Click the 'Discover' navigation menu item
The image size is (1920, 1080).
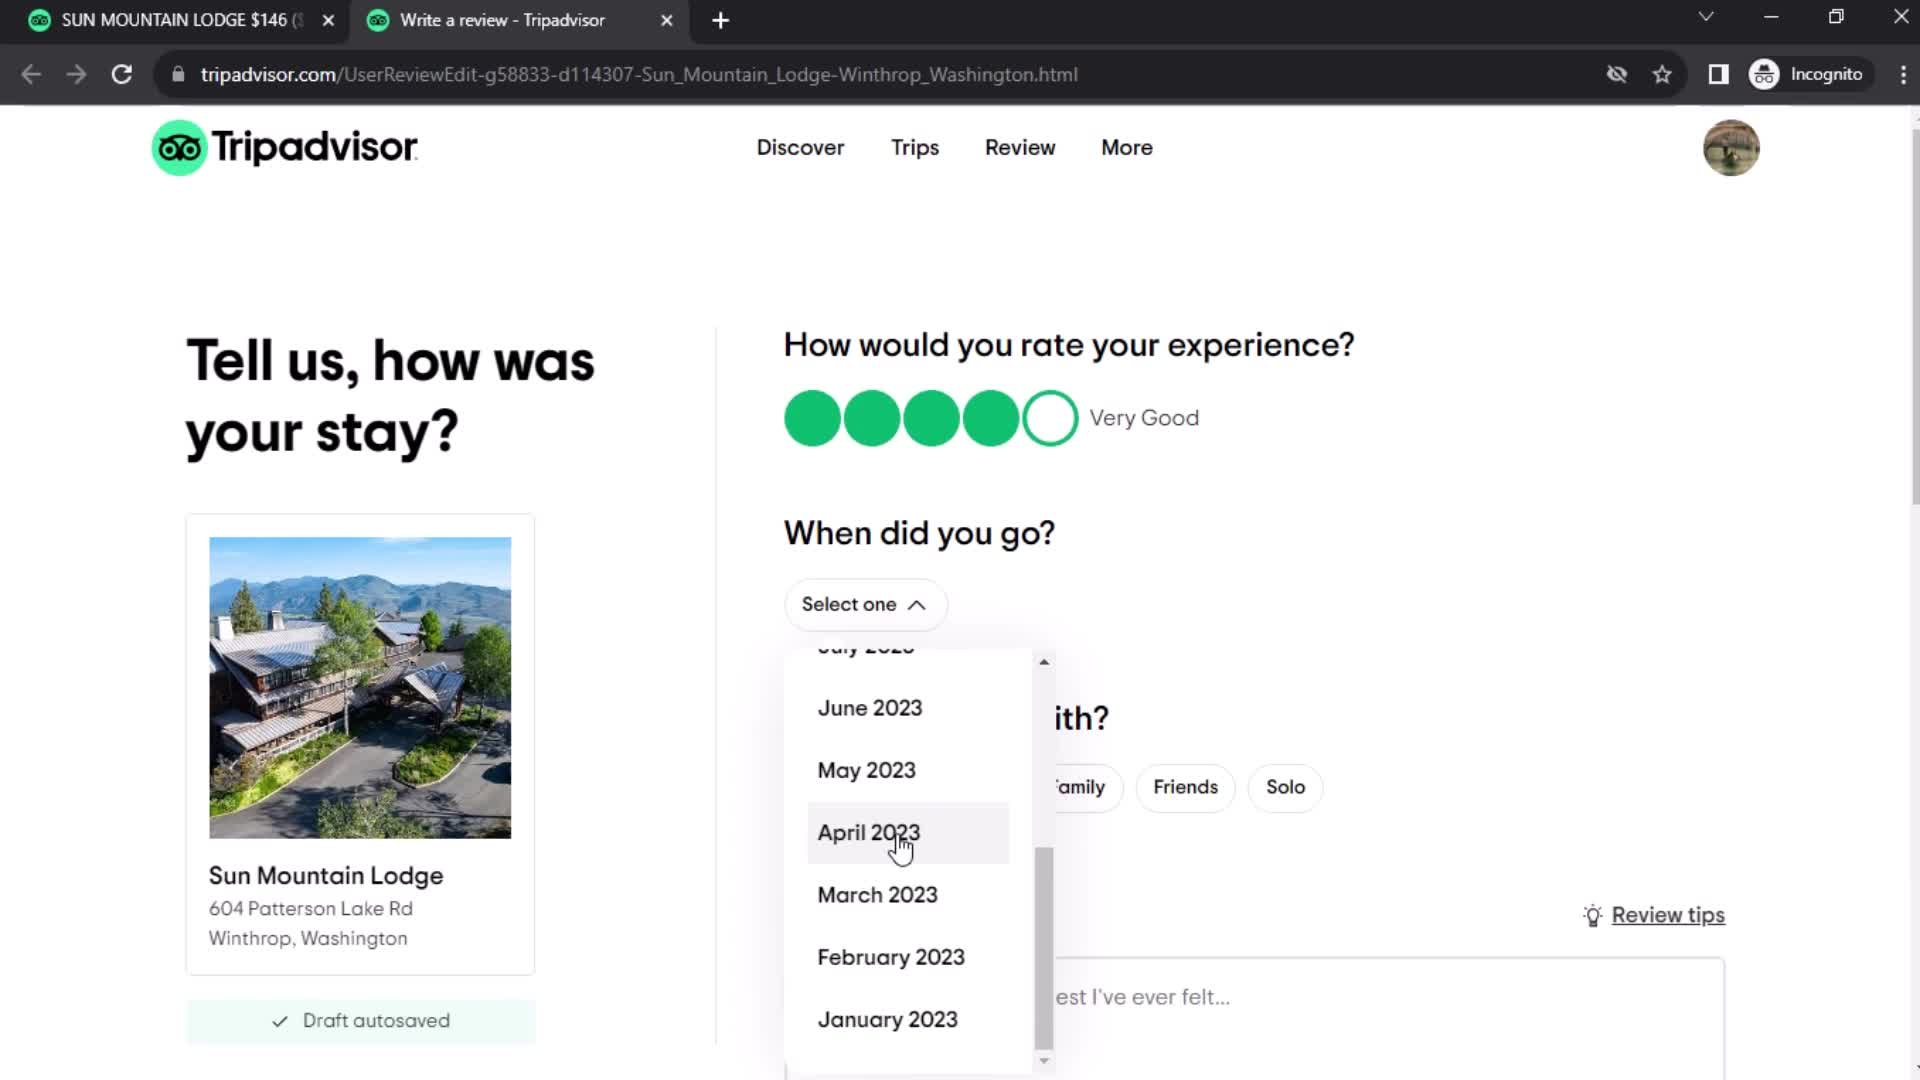799,146
